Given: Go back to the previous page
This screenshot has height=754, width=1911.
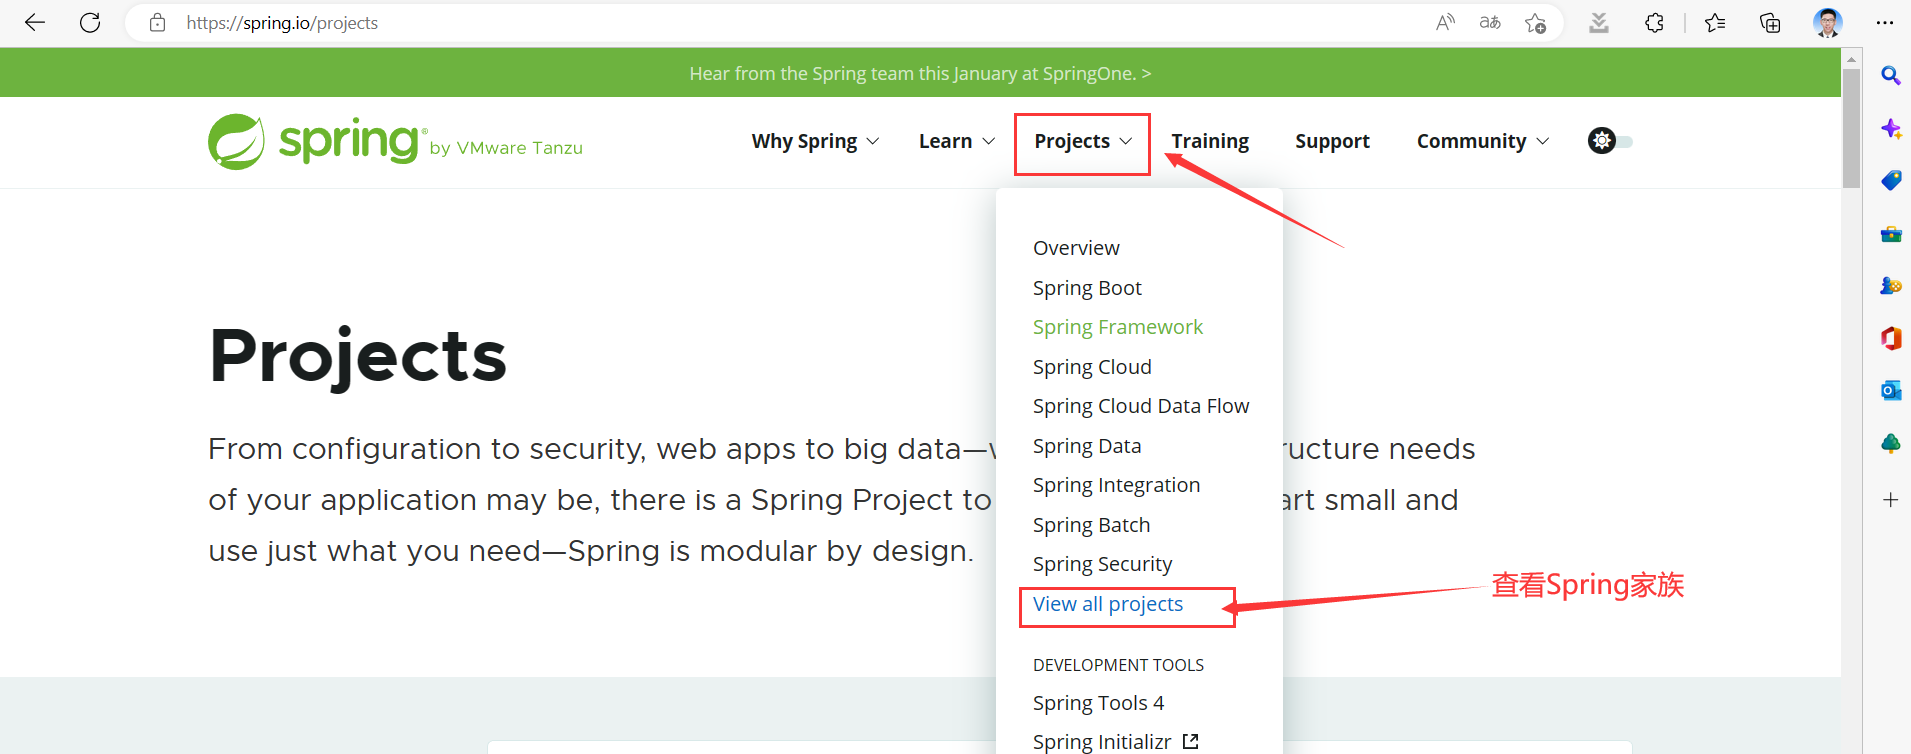Looking at the screenshot, I should (35, 22).
